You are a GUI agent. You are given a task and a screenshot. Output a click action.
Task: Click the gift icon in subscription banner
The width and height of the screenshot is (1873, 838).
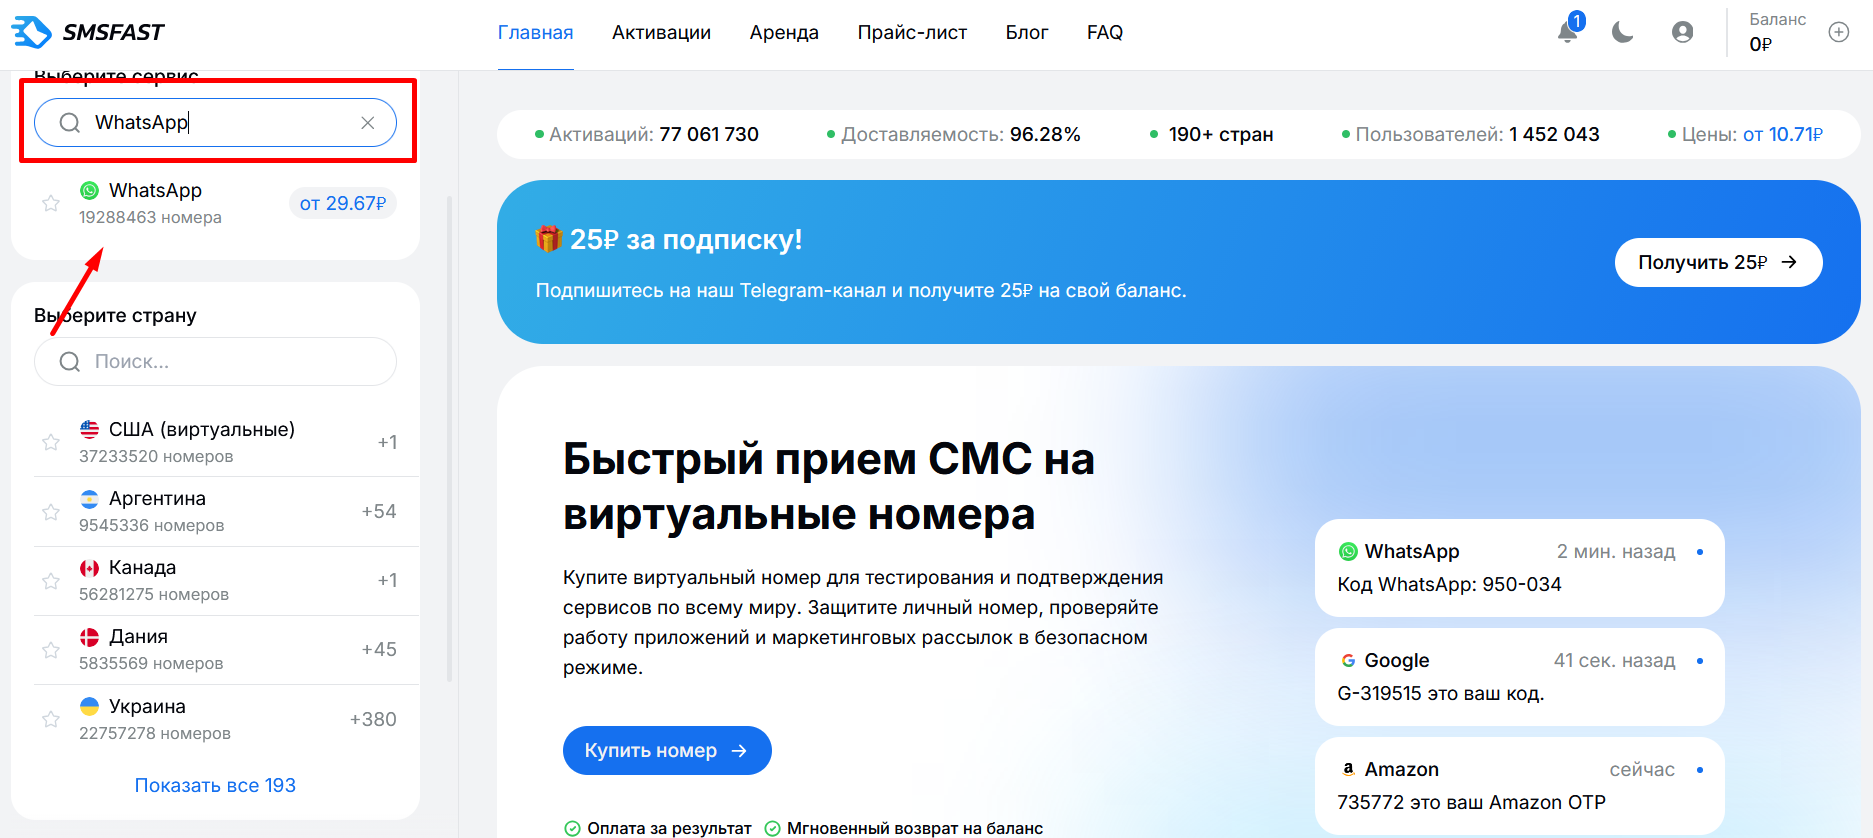click(549, 239)
